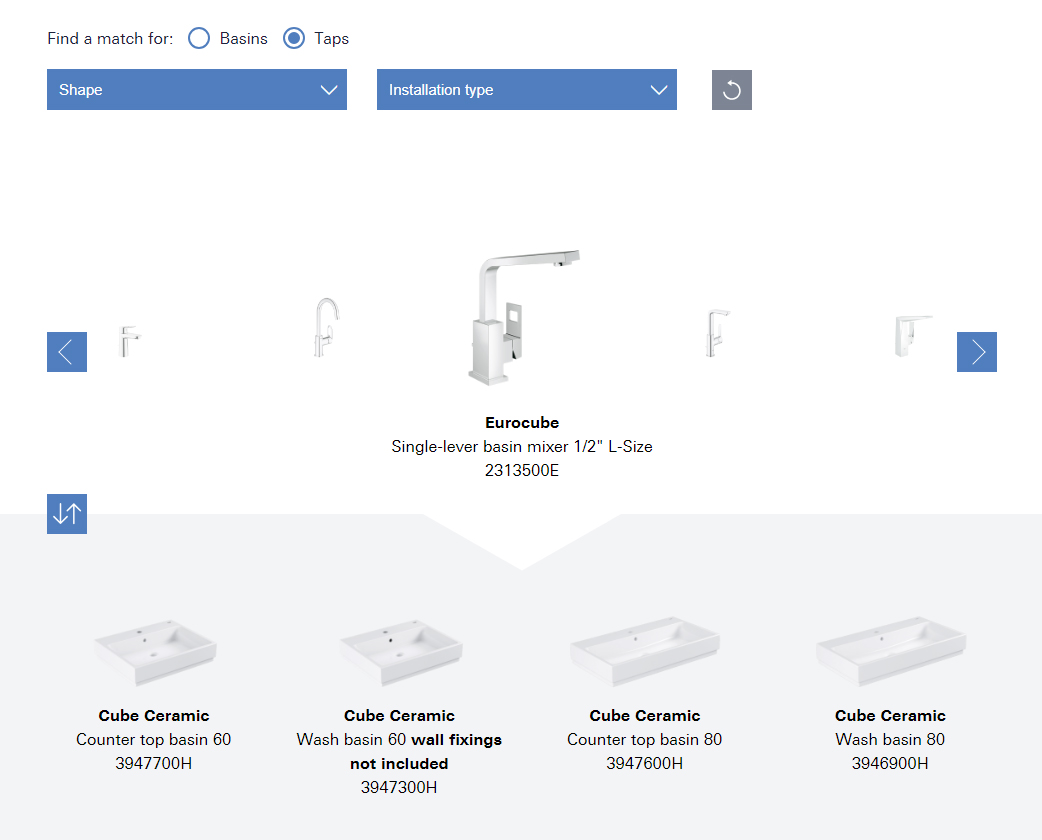1042x840 pixels.
Task: Click the text 'Wash basin 80'
Action: [890, 740]
